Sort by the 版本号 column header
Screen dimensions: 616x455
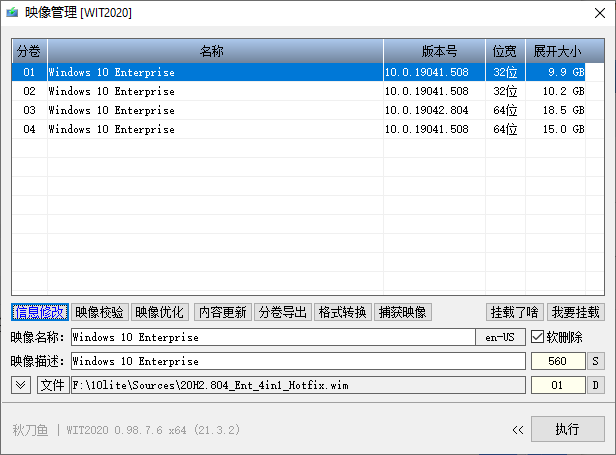[x=434, y=51]
